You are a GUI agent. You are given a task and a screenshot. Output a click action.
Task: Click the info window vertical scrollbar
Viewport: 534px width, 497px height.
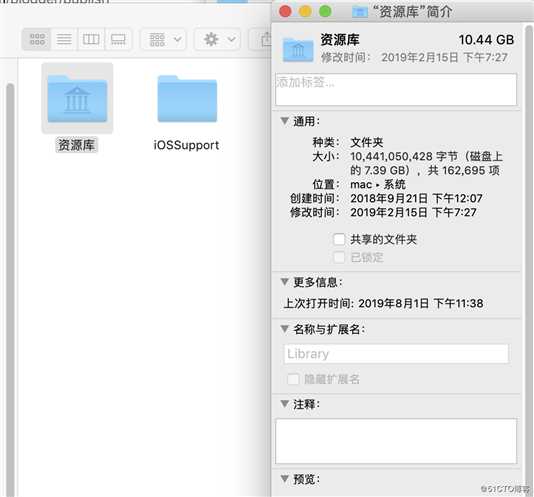pyautogui.click(x=529, y=259)
